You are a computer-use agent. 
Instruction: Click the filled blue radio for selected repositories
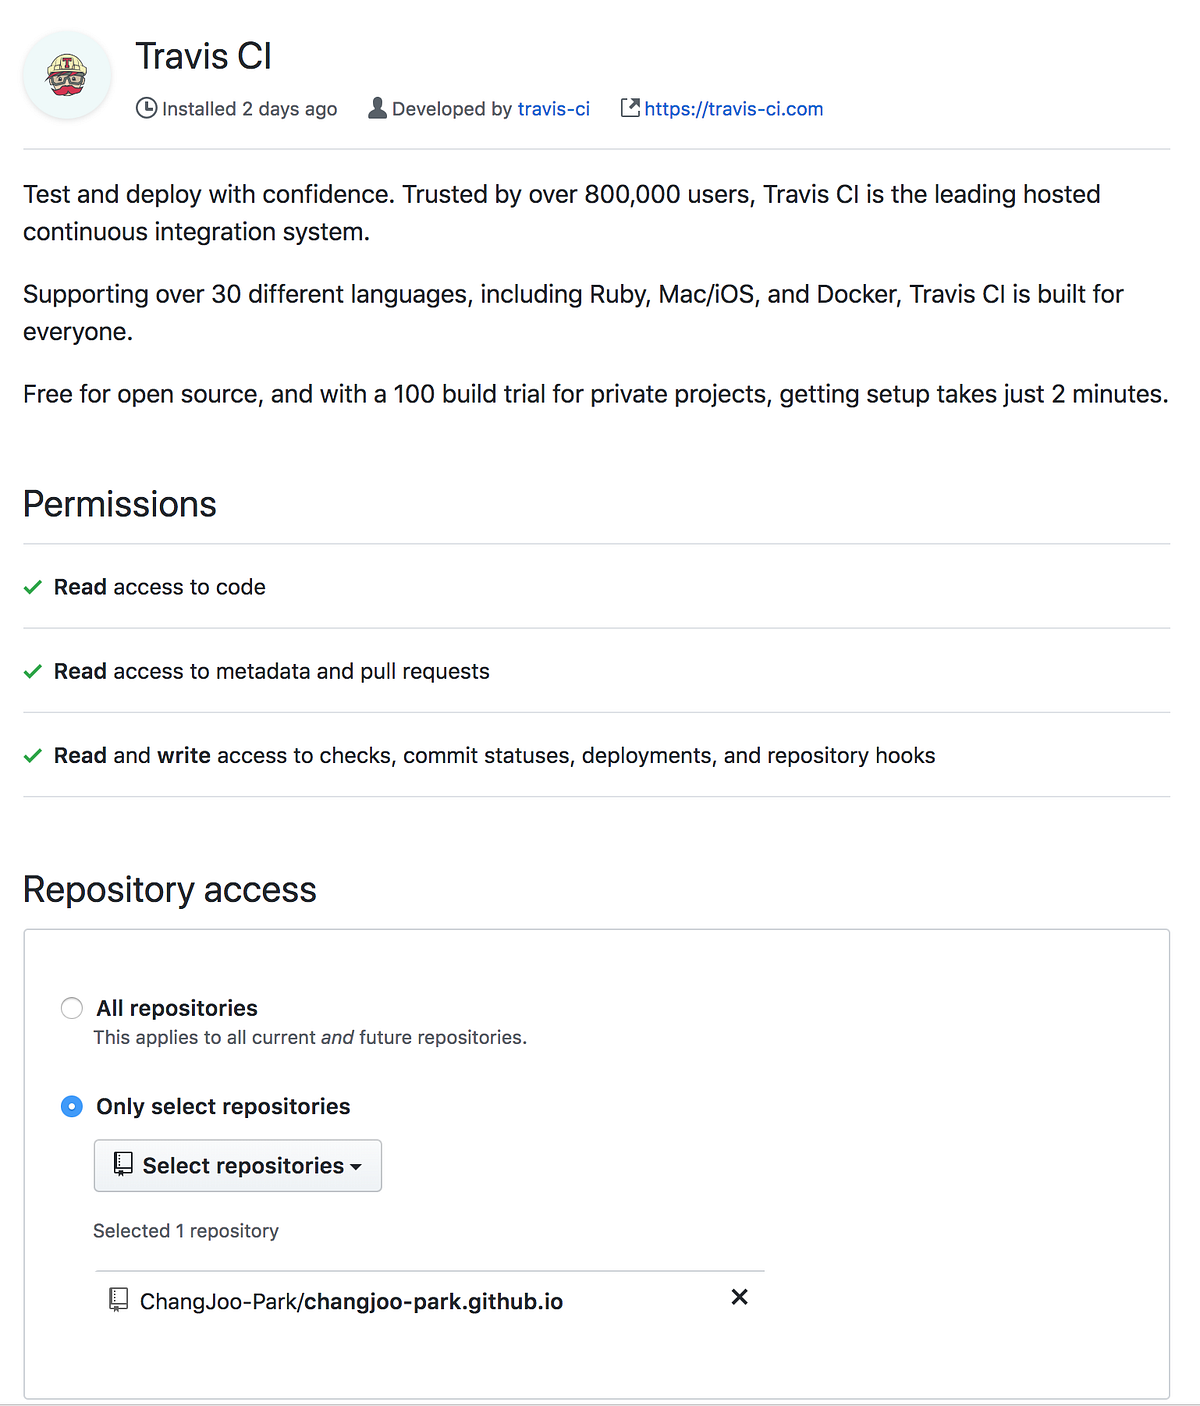71,1107
